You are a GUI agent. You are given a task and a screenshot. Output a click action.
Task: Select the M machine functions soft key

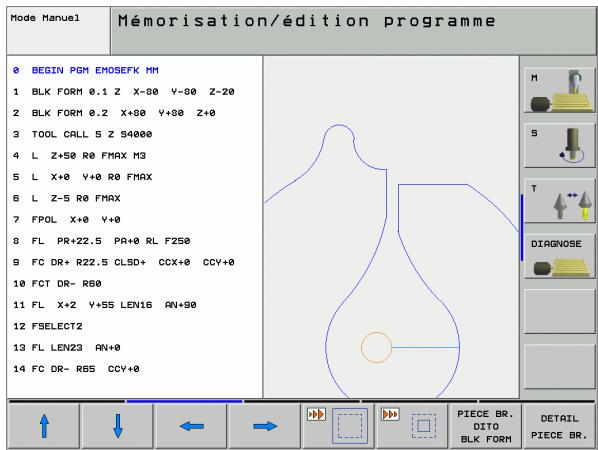559,91
